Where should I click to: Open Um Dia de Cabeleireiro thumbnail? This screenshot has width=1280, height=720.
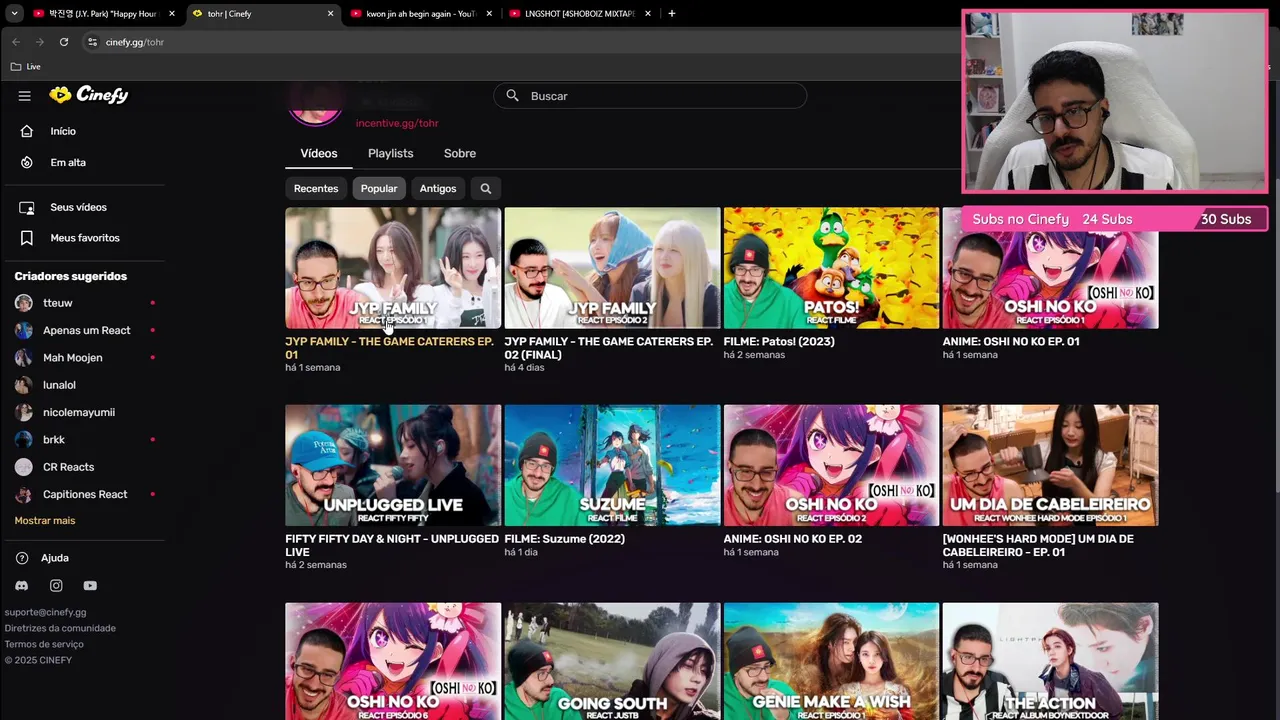coord(1050,465)
